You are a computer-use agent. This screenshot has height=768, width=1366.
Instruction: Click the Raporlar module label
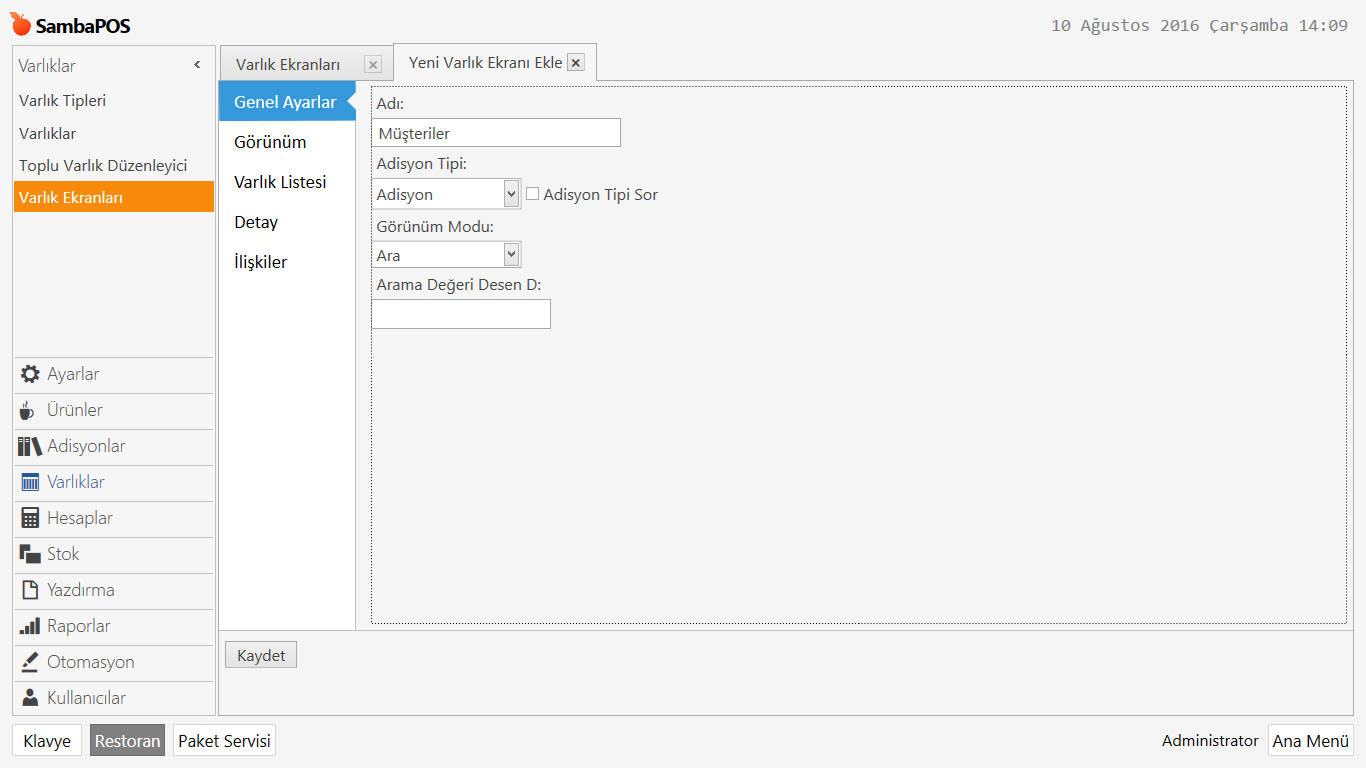coord(79,626)
